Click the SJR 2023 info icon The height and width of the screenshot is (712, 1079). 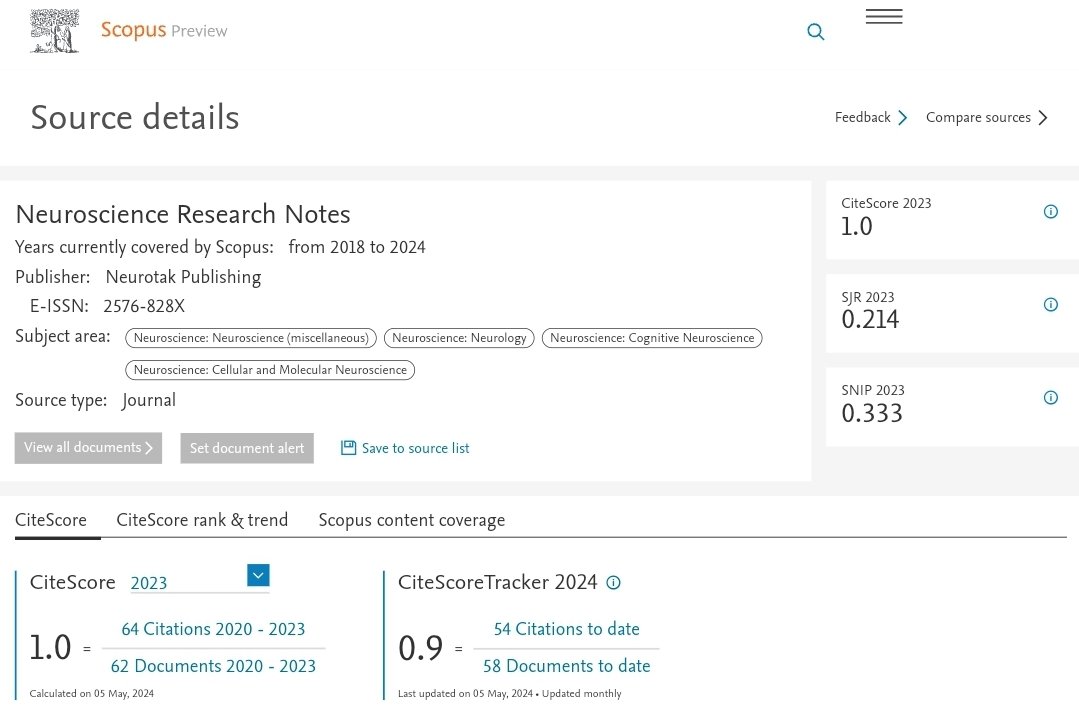coord(1050,304)
